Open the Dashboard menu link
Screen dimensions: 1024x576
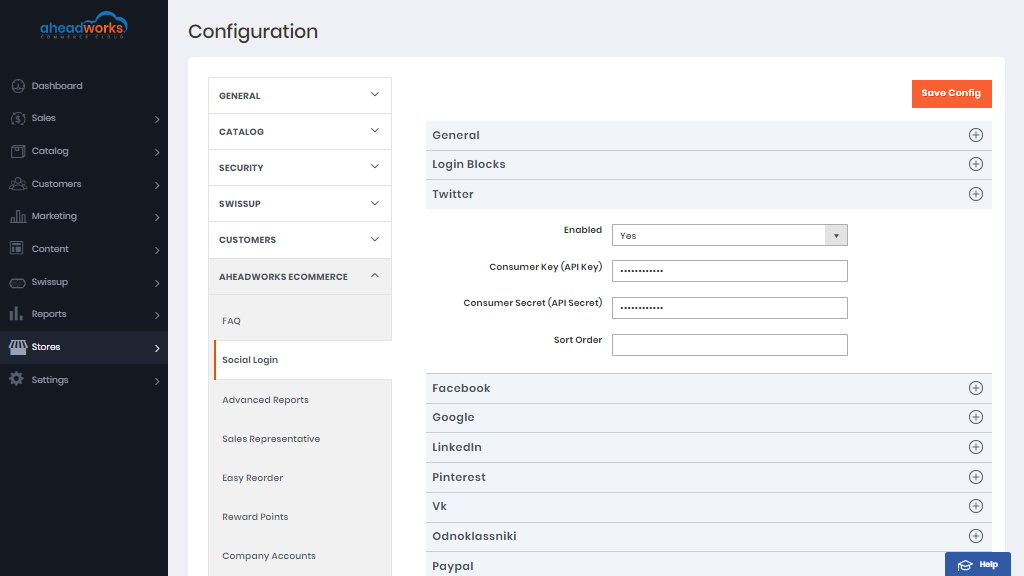pyautogui.click(x=57, y=86)
